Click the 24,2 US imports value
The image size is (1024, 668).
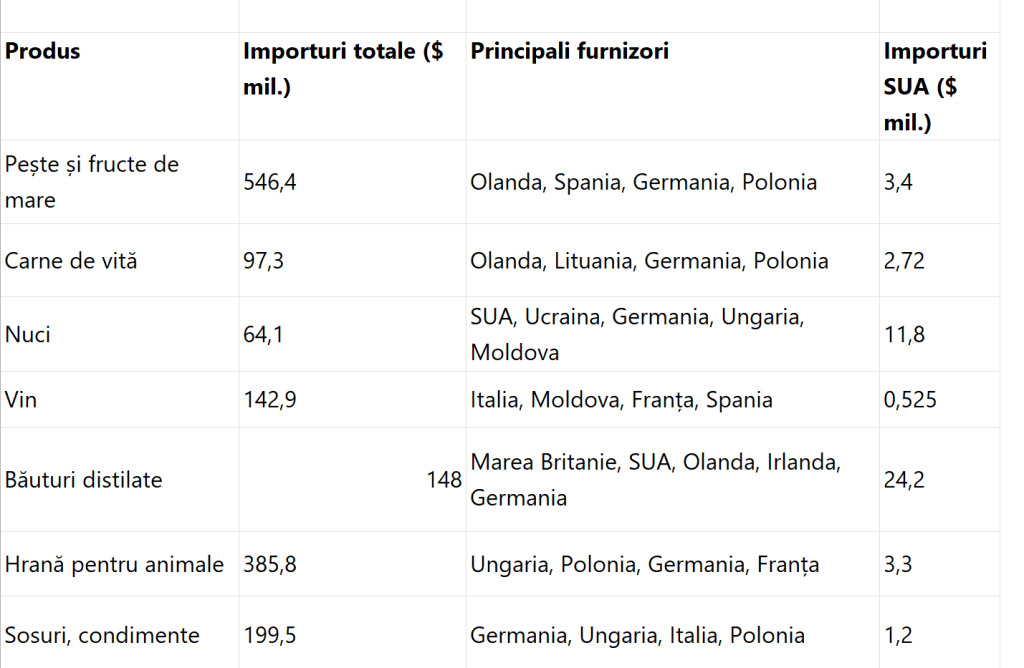[x=904, y=480]
